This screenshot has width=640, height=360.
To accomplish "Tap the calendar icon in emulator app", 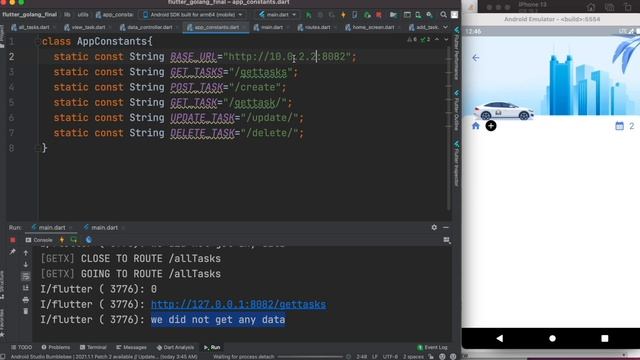I will pyautogui.click(x=619, y=126).
